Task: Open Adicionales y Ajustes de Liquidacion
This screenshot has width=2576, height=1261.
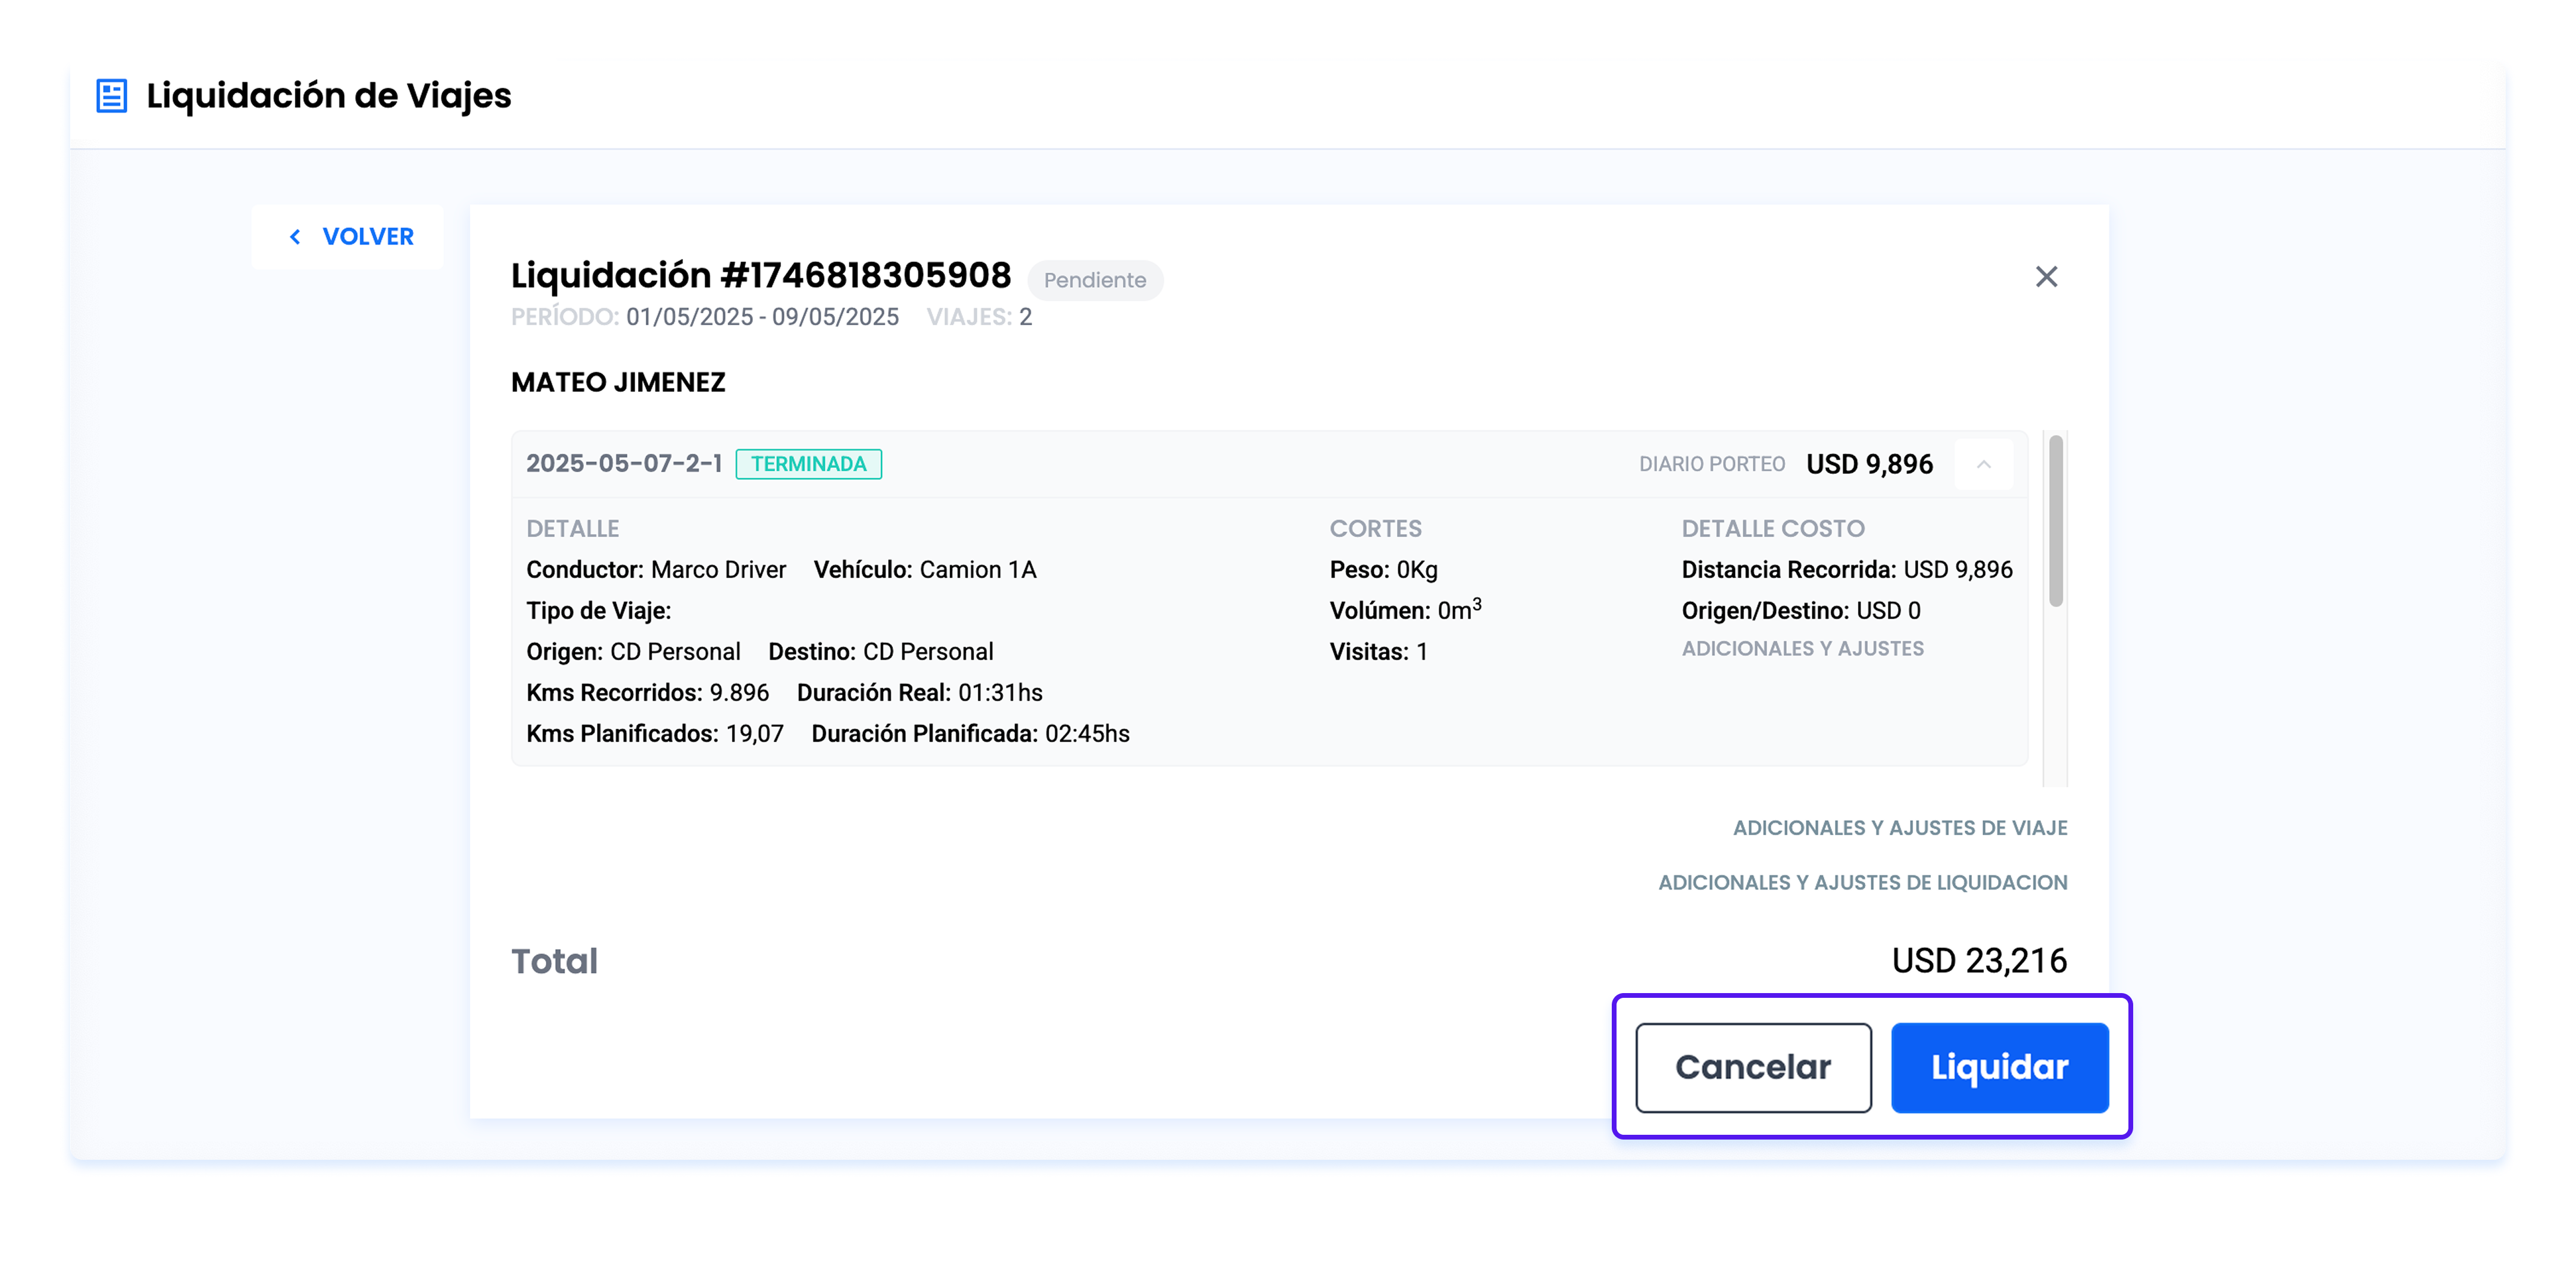Action: coord(1862,883)
